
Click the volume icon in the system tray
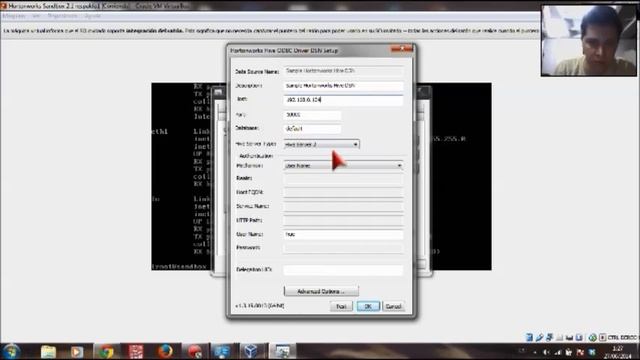coord(546,352)
